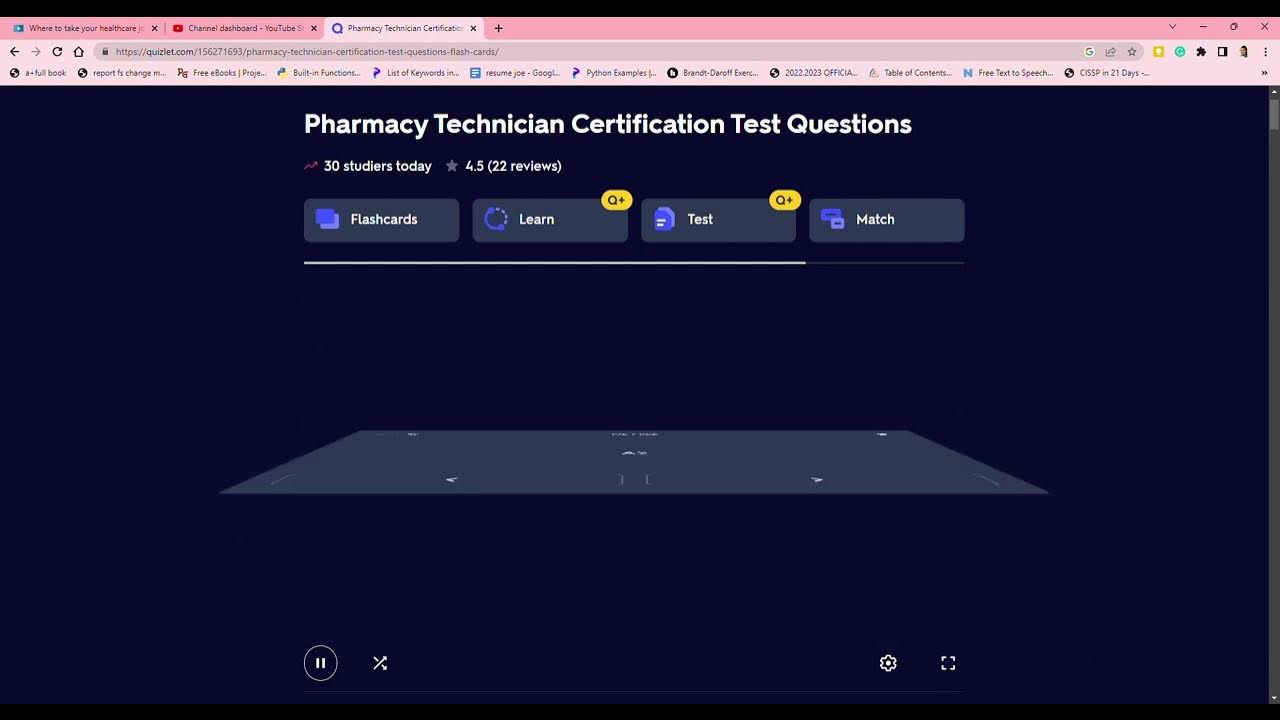Open the a+full book bookmark
This screenshot has height=720, width=1280.
pos(38,73)
